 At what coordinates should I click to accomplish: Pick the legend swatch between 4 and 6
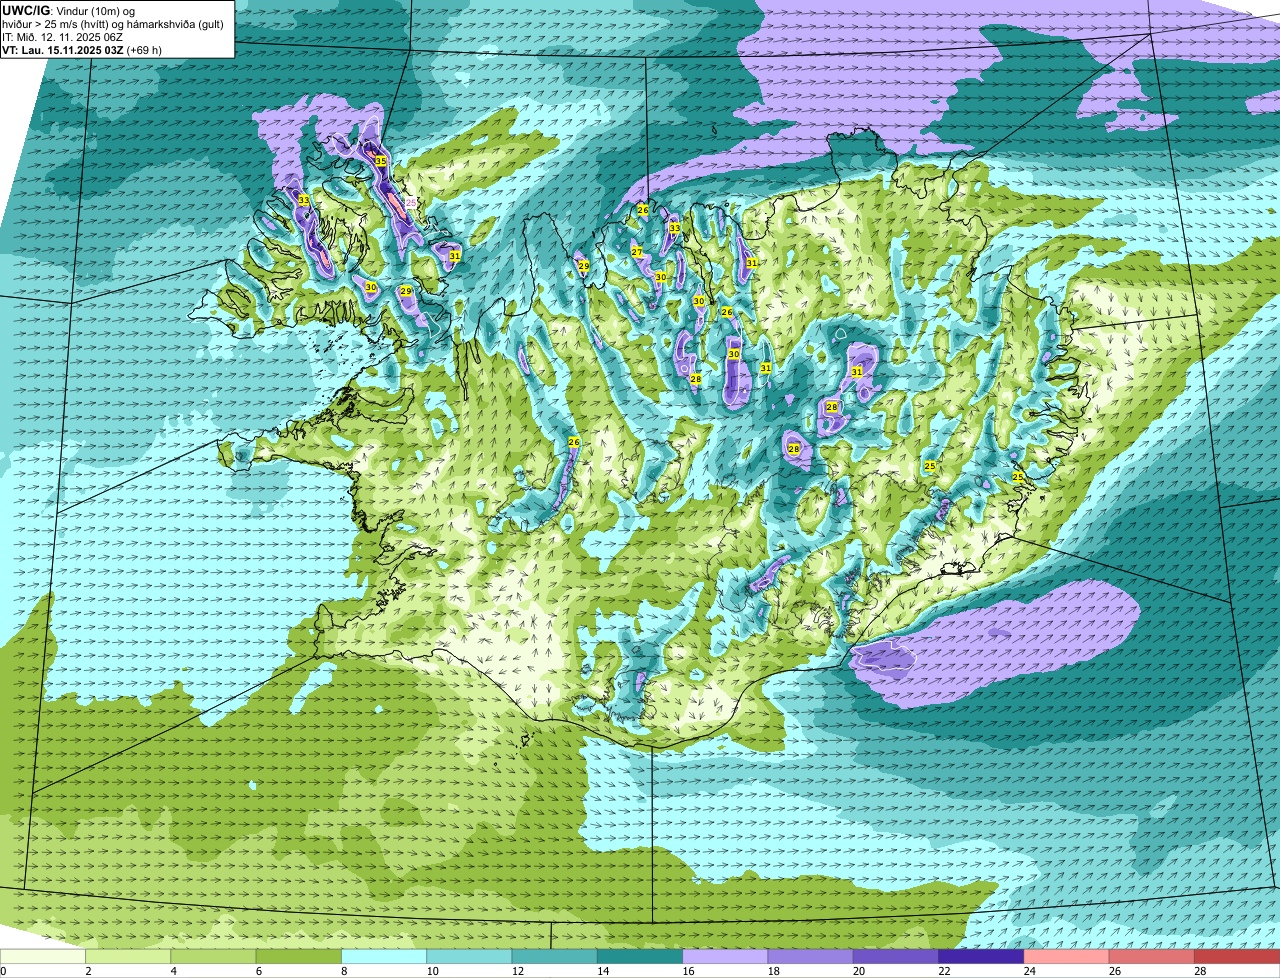pos(214,957)
